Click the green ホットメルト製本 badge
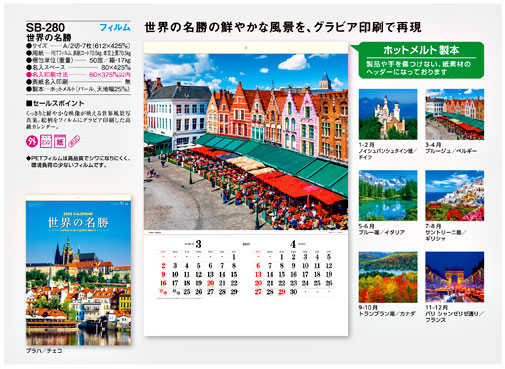Viewport: 505px width, 369px height. point(421,60)
